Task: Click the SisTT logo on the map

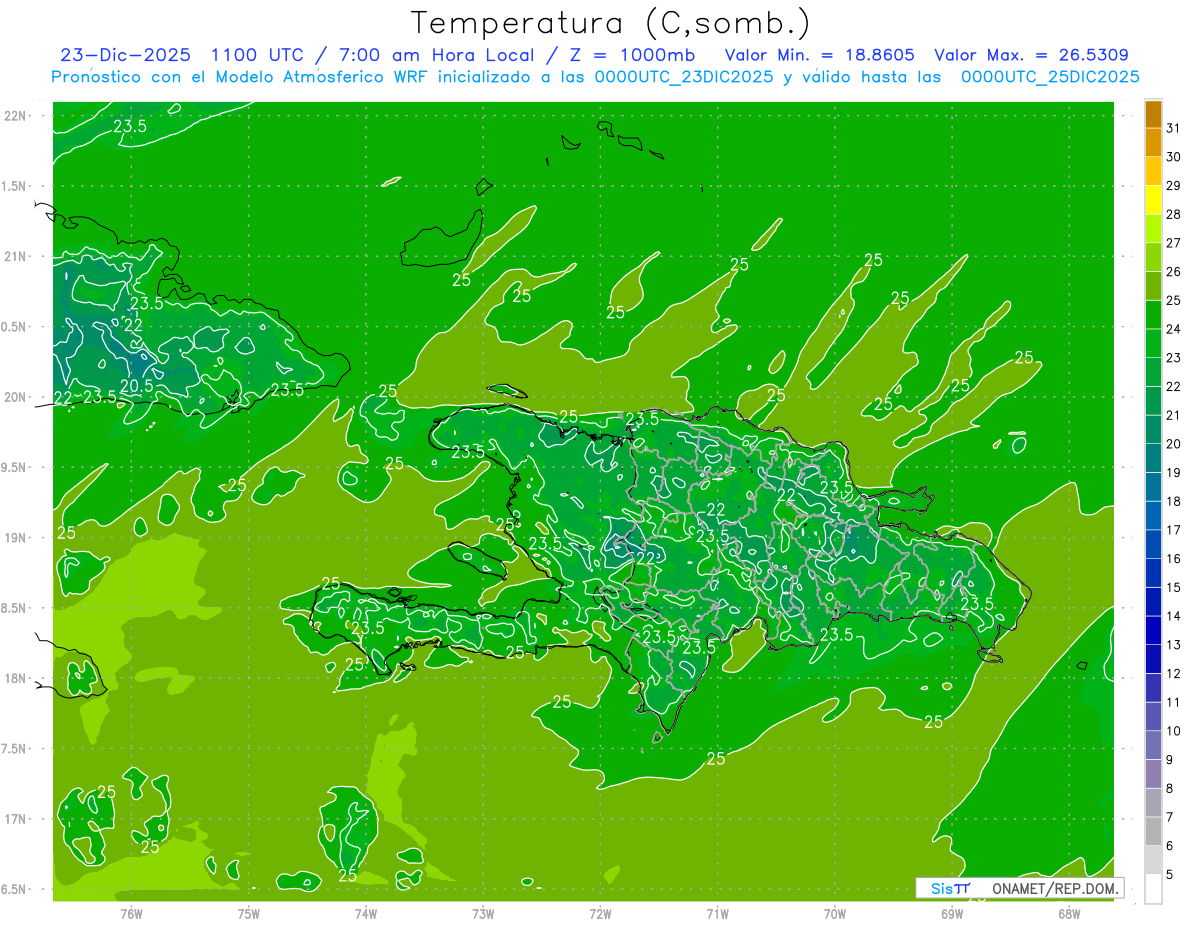Action: pyautogui.click(x=950, y=888)
